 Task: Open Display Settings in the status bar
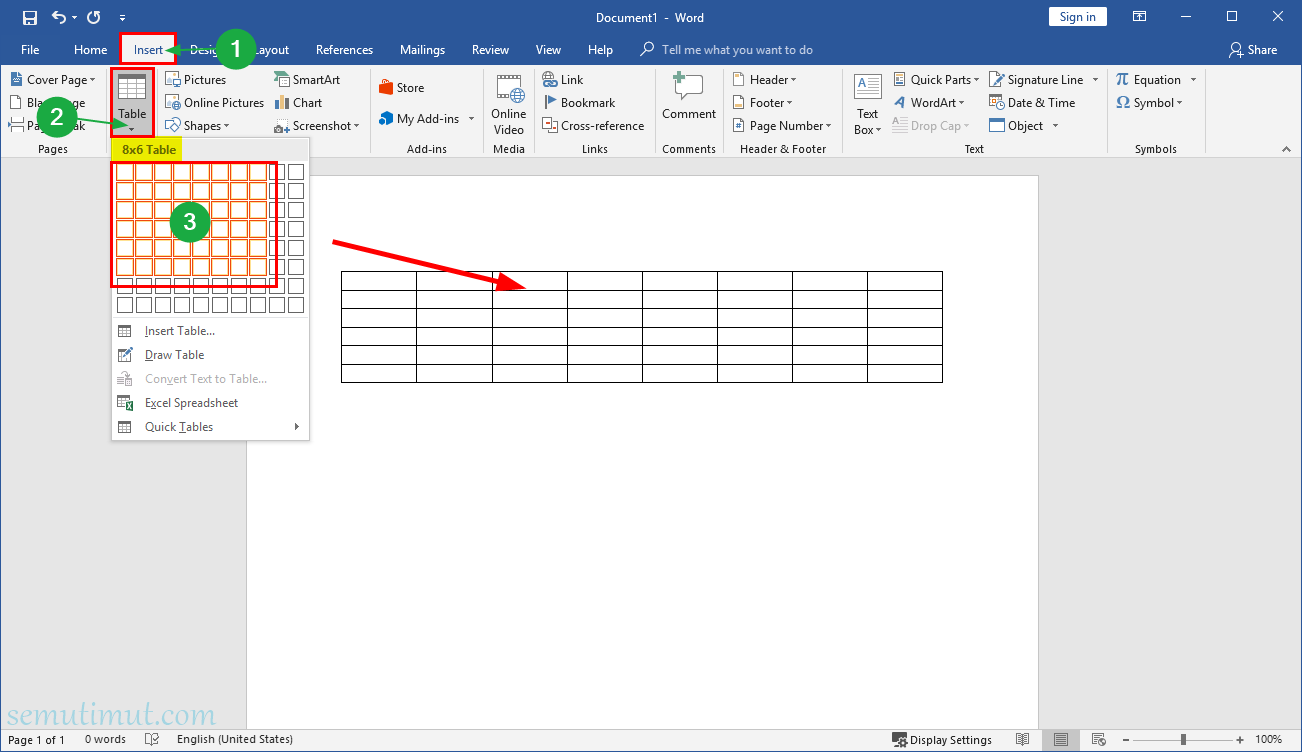[942, 740]
